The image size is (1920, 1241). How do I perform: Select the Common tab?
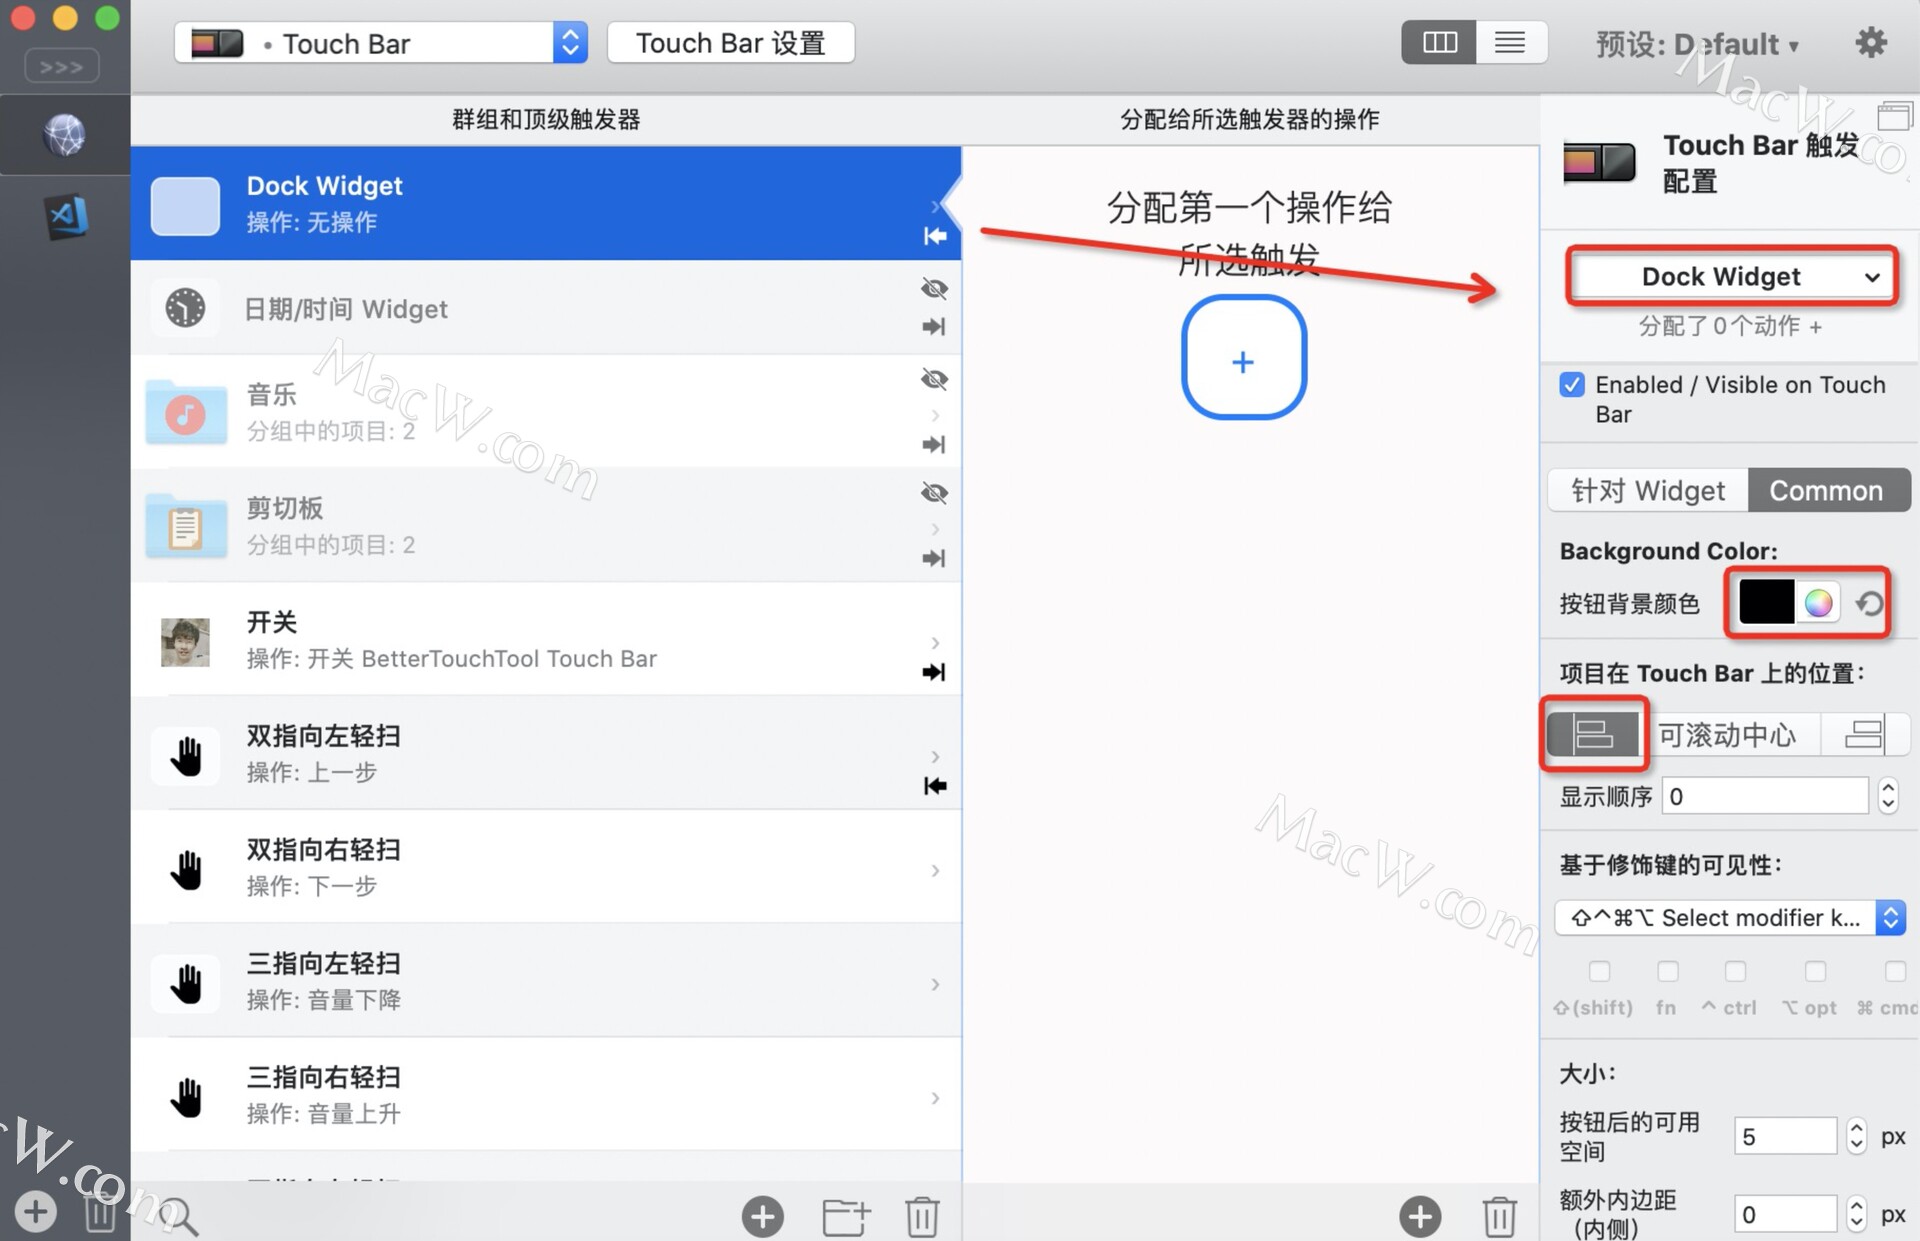tap(1826, 491)
